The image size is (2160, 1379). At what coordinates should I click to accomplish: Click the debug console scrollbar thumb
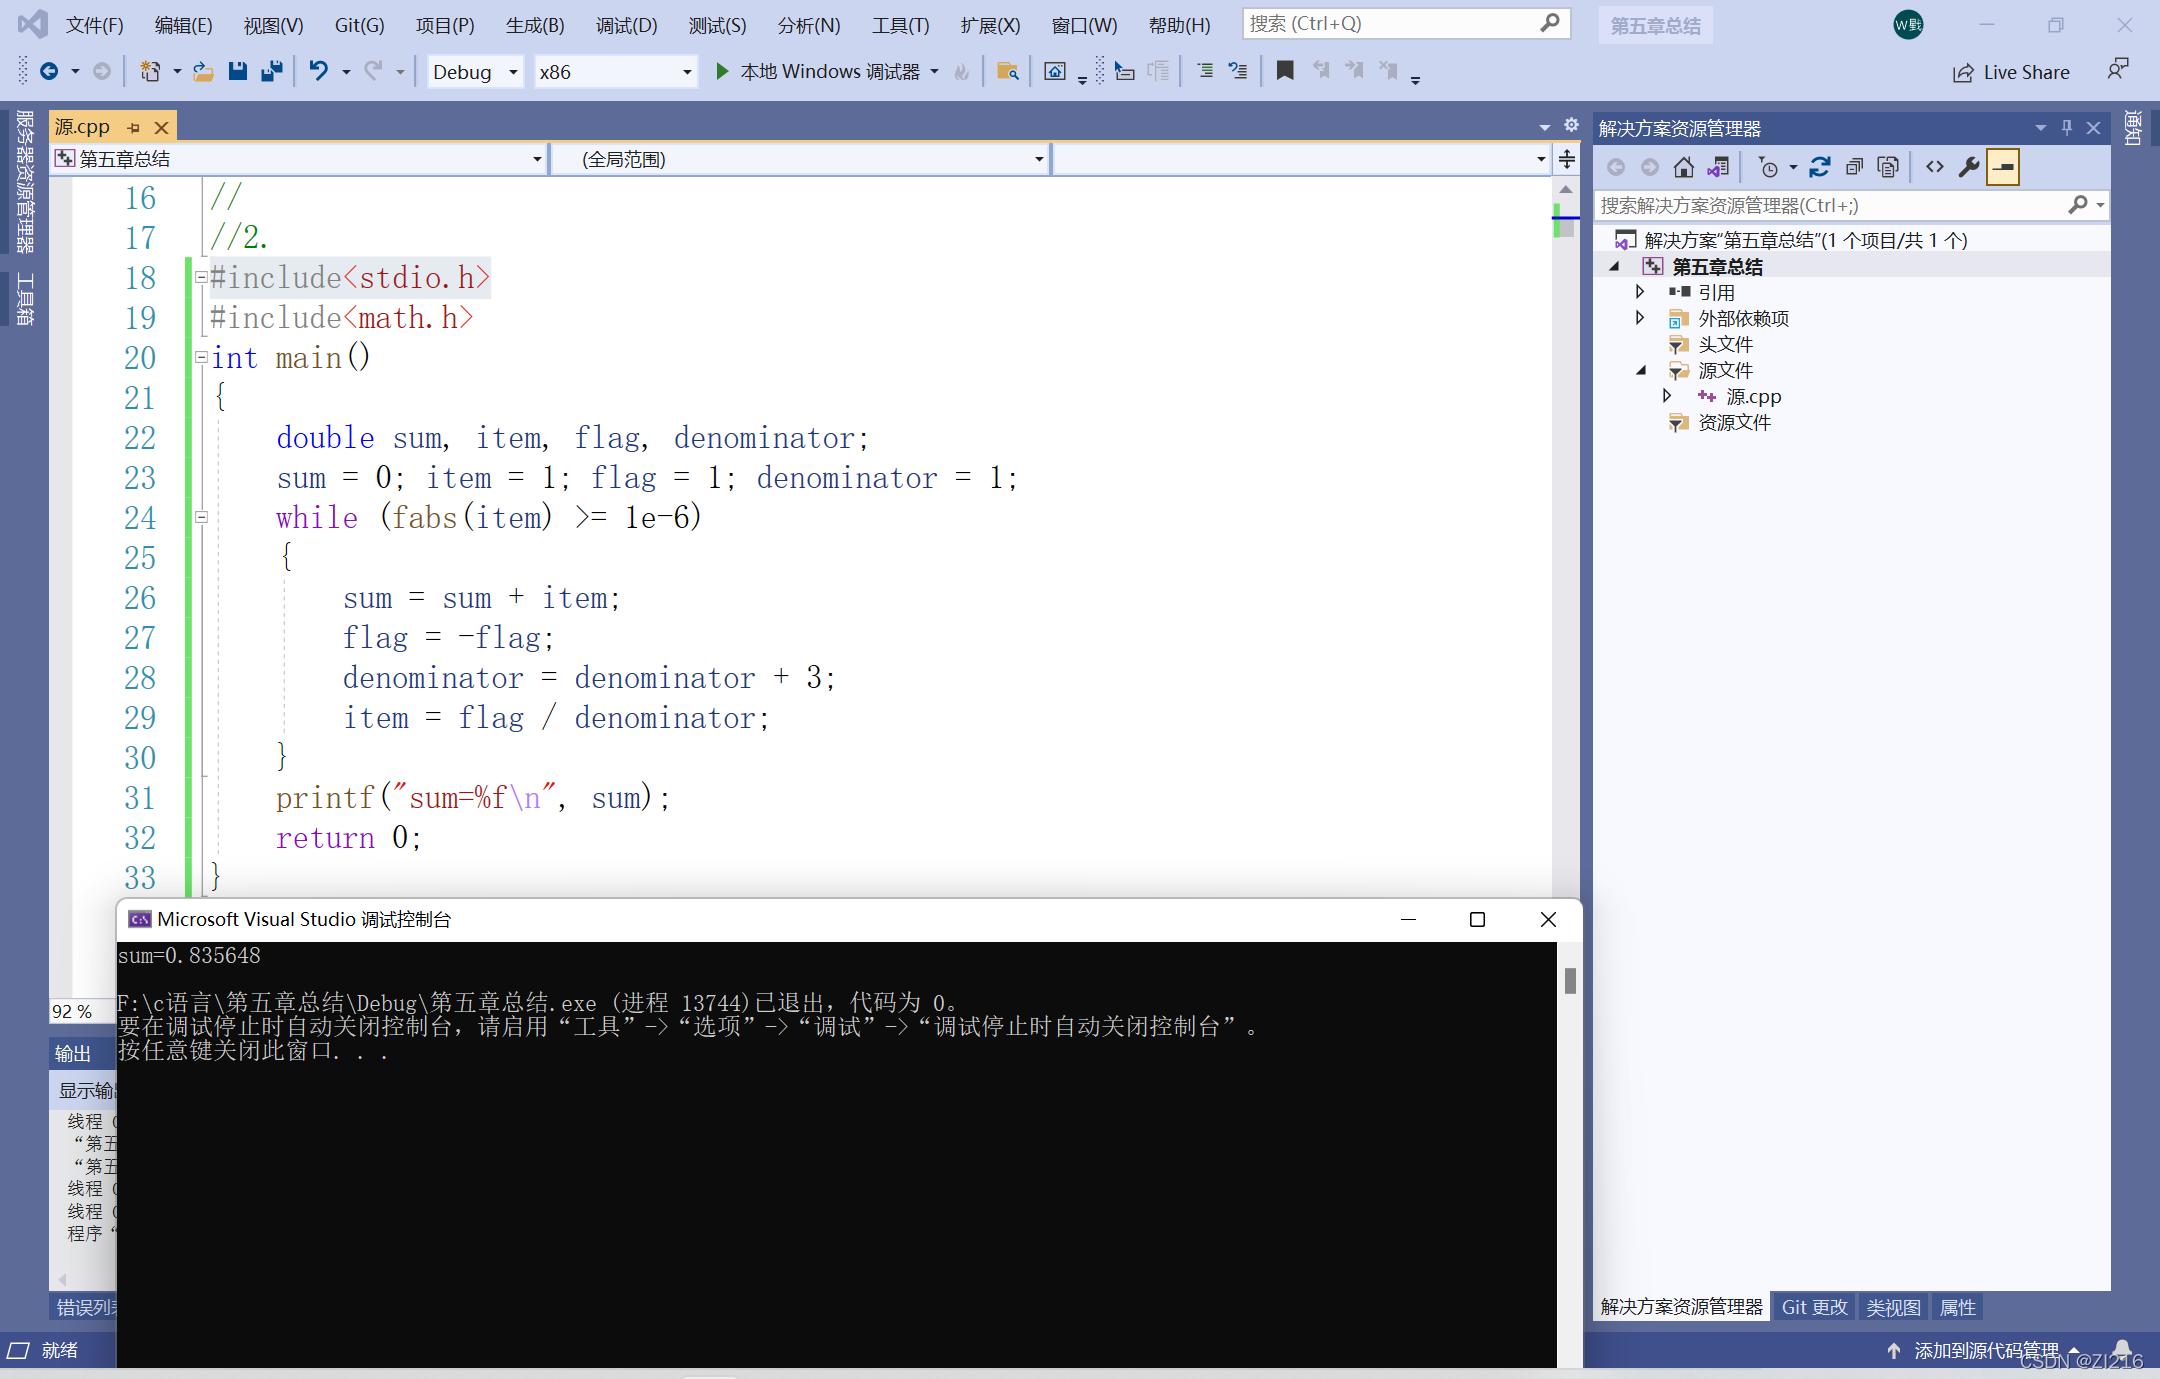tap(1570, 980)
